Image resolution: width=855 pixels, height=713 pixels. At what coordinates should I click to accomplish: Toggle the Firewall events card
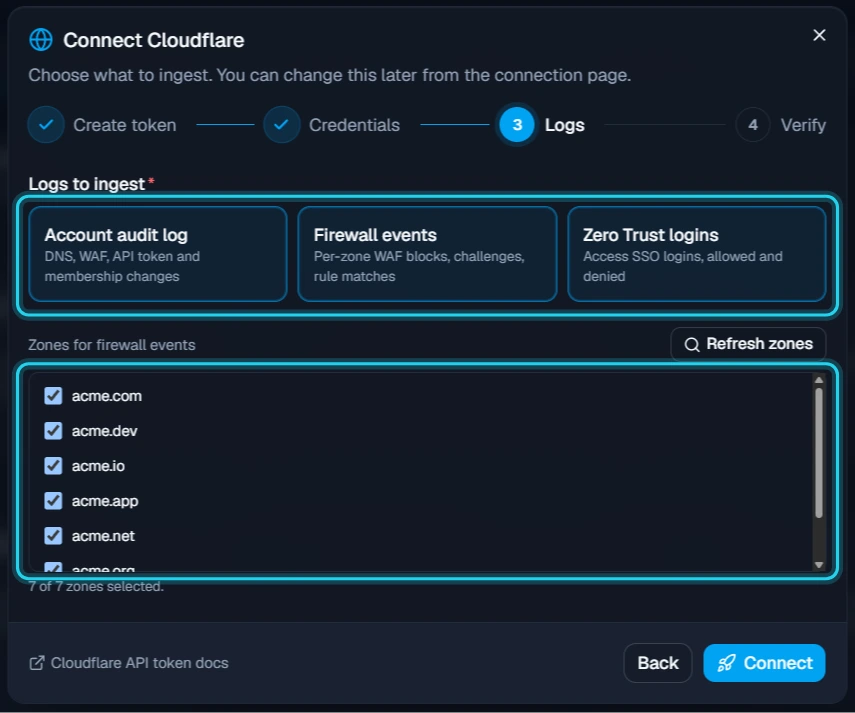tap(428, 253)
